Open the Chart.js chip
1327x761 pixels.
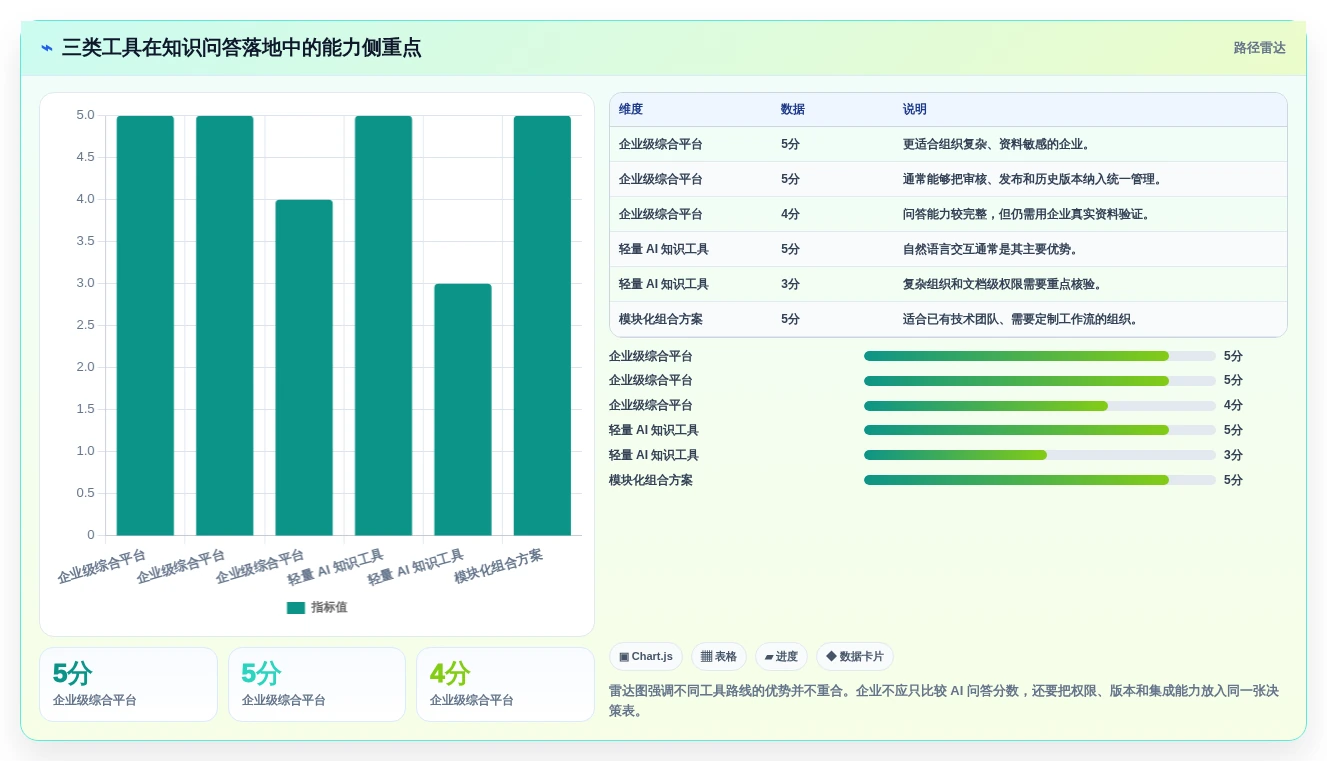coord(646,657)
